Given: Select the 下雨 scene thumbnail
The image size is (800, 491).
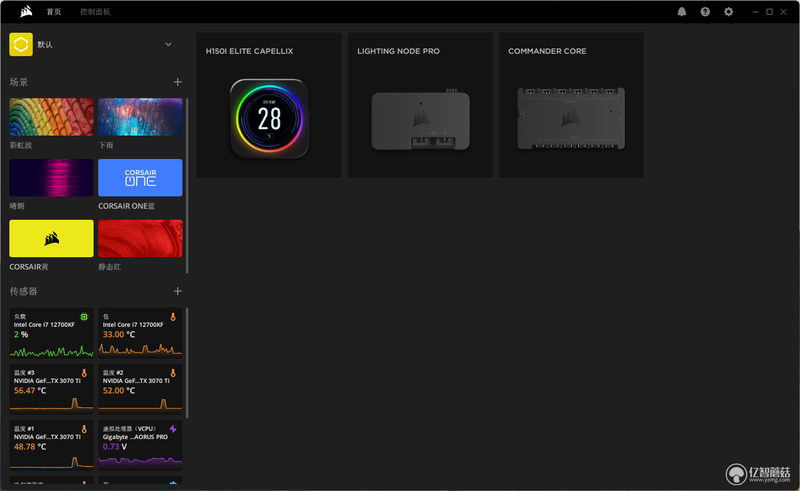Looking at the screenshot, I should [140, 117].
